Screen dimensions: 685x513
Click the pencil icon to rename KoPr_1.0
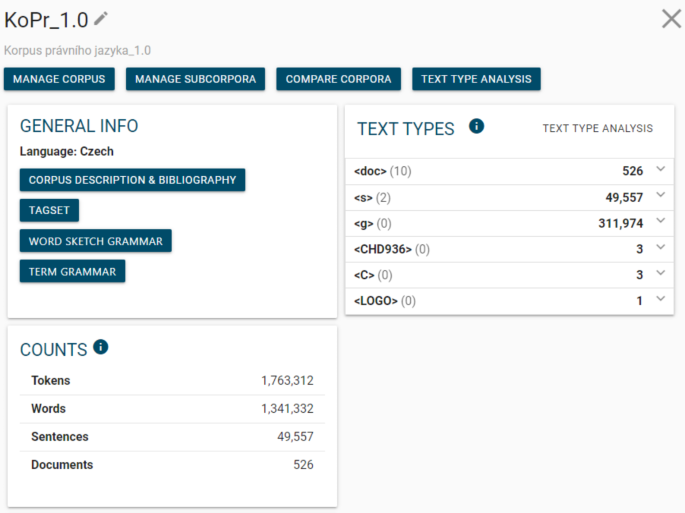pyautogui.click(x=101, y=19)
